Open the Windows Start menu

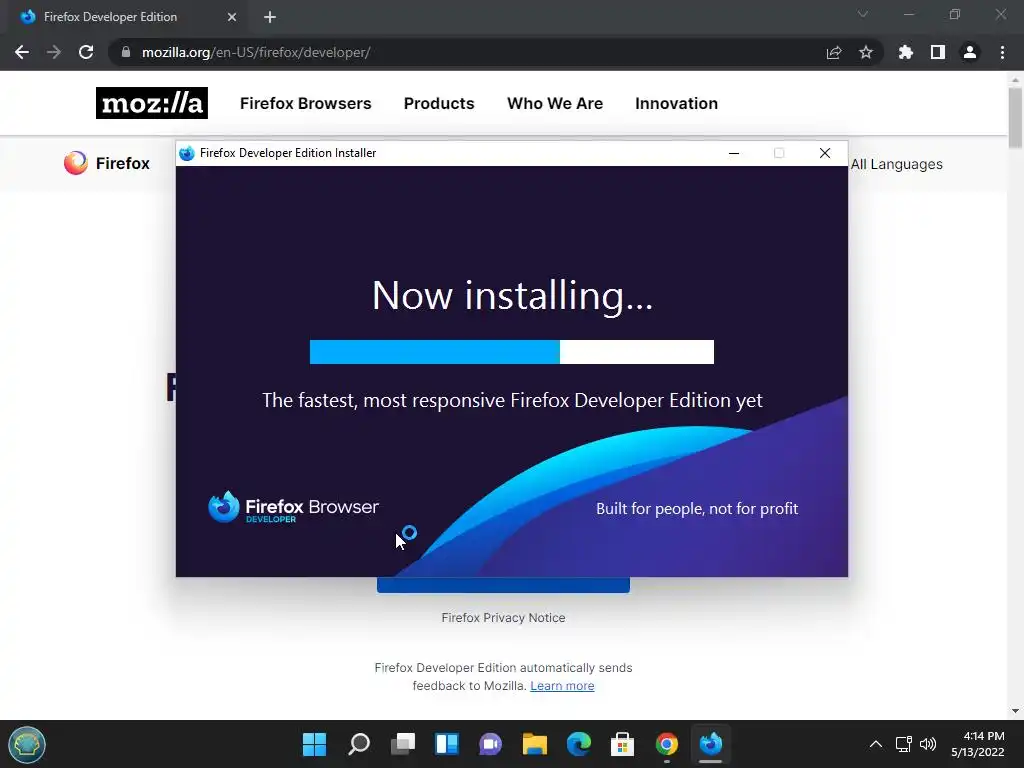pyautogui.click(x=314, y=744)
